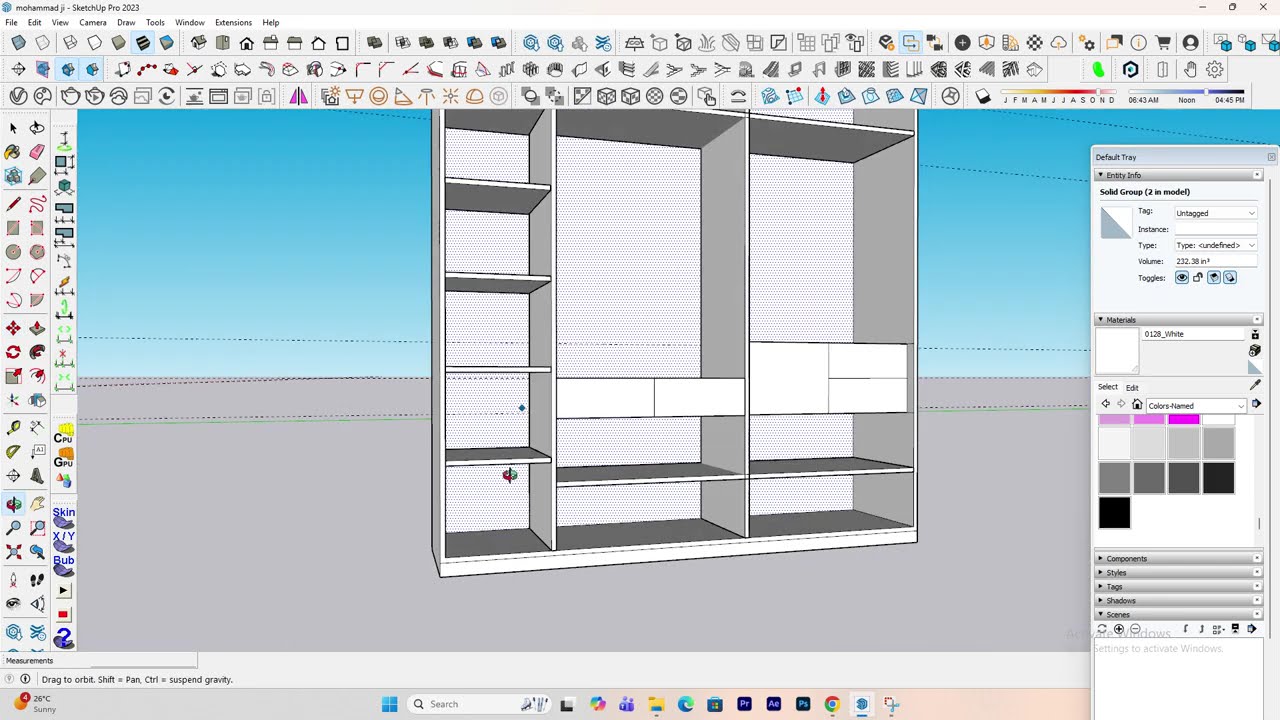The image size is (1280, 720).
Task: Click the materials back arrow
Action: 1105,405
